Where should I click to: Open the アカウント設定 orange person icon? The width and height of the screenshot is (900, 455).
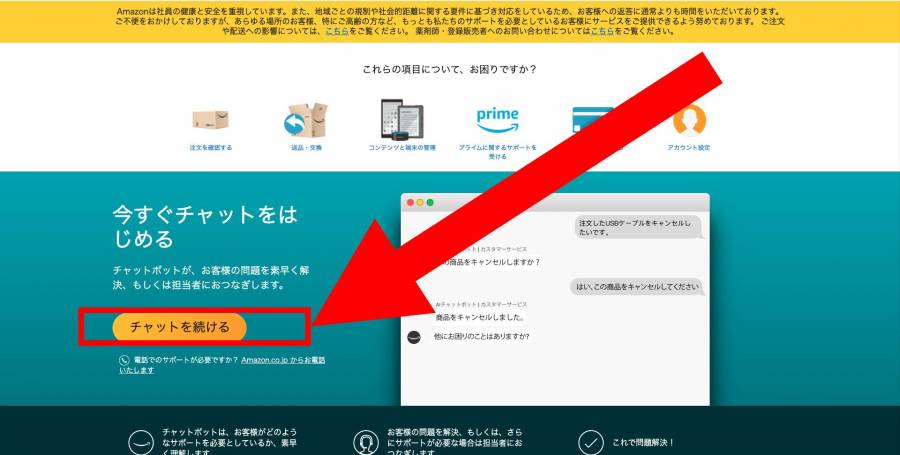point(689,119)
